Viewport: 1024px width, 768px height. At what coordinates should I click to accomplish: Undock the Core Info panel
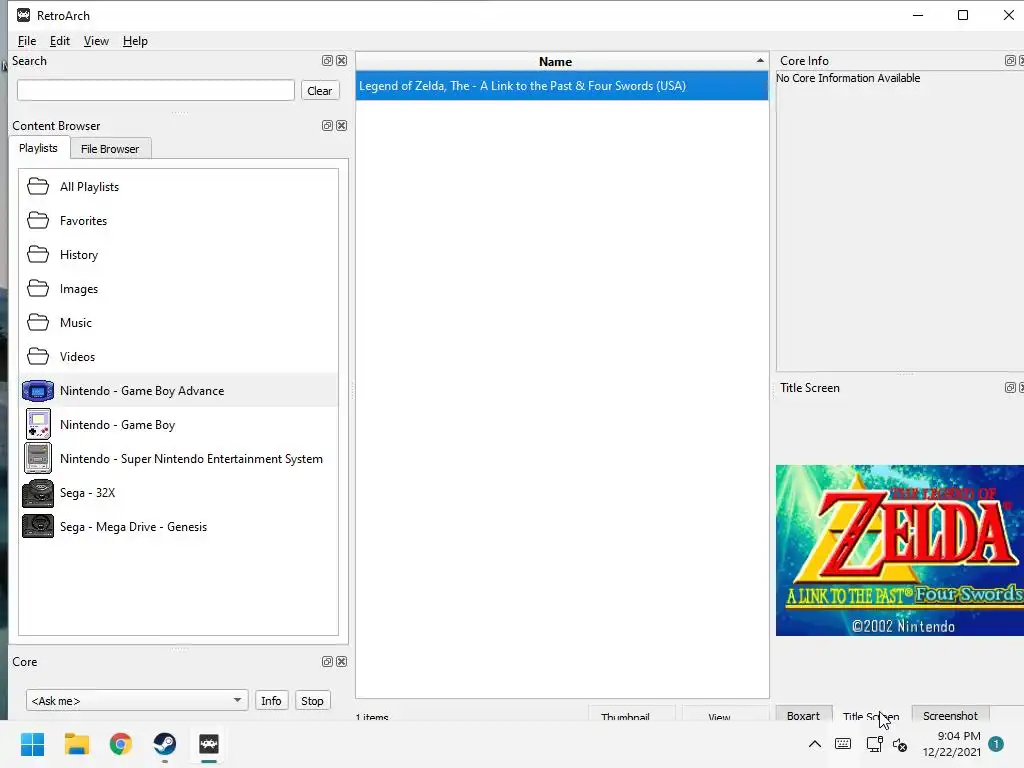[x=1010, y=61]
